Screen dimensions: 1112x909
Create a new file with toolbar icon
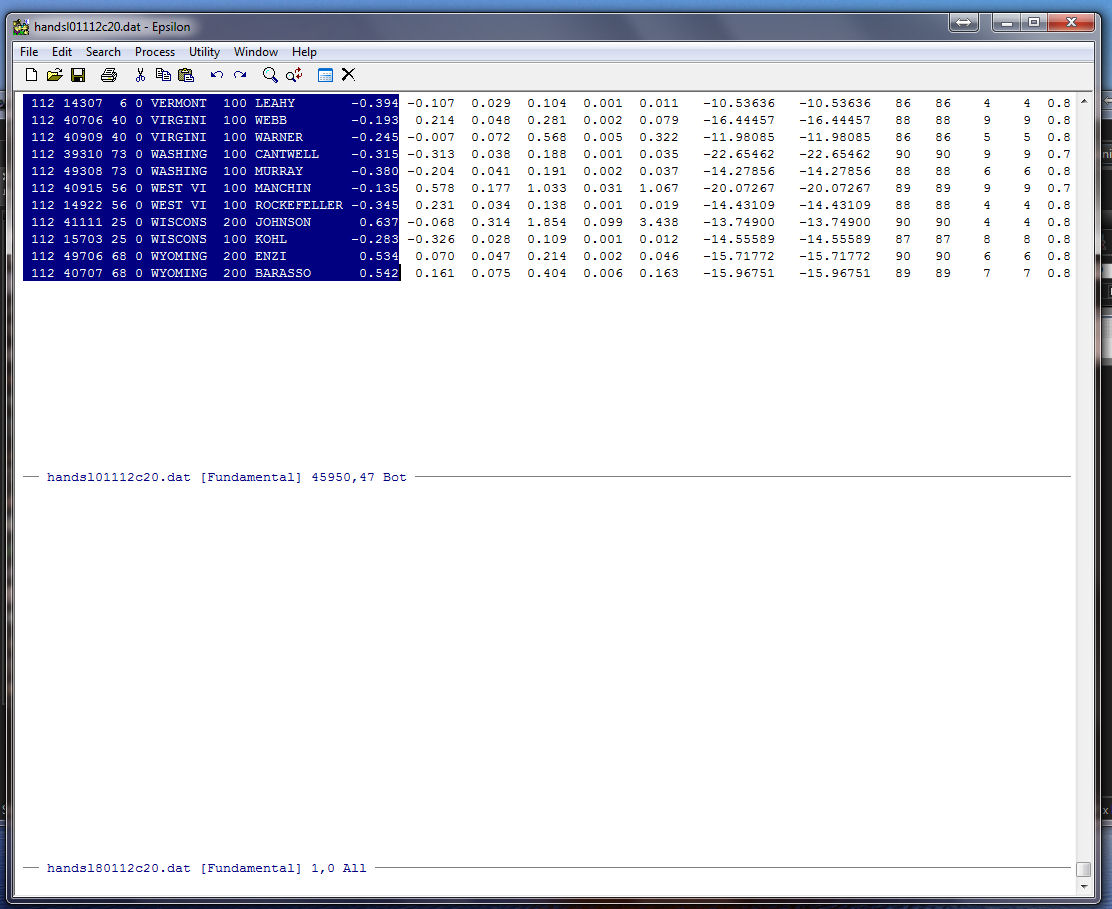coord(31,75)
